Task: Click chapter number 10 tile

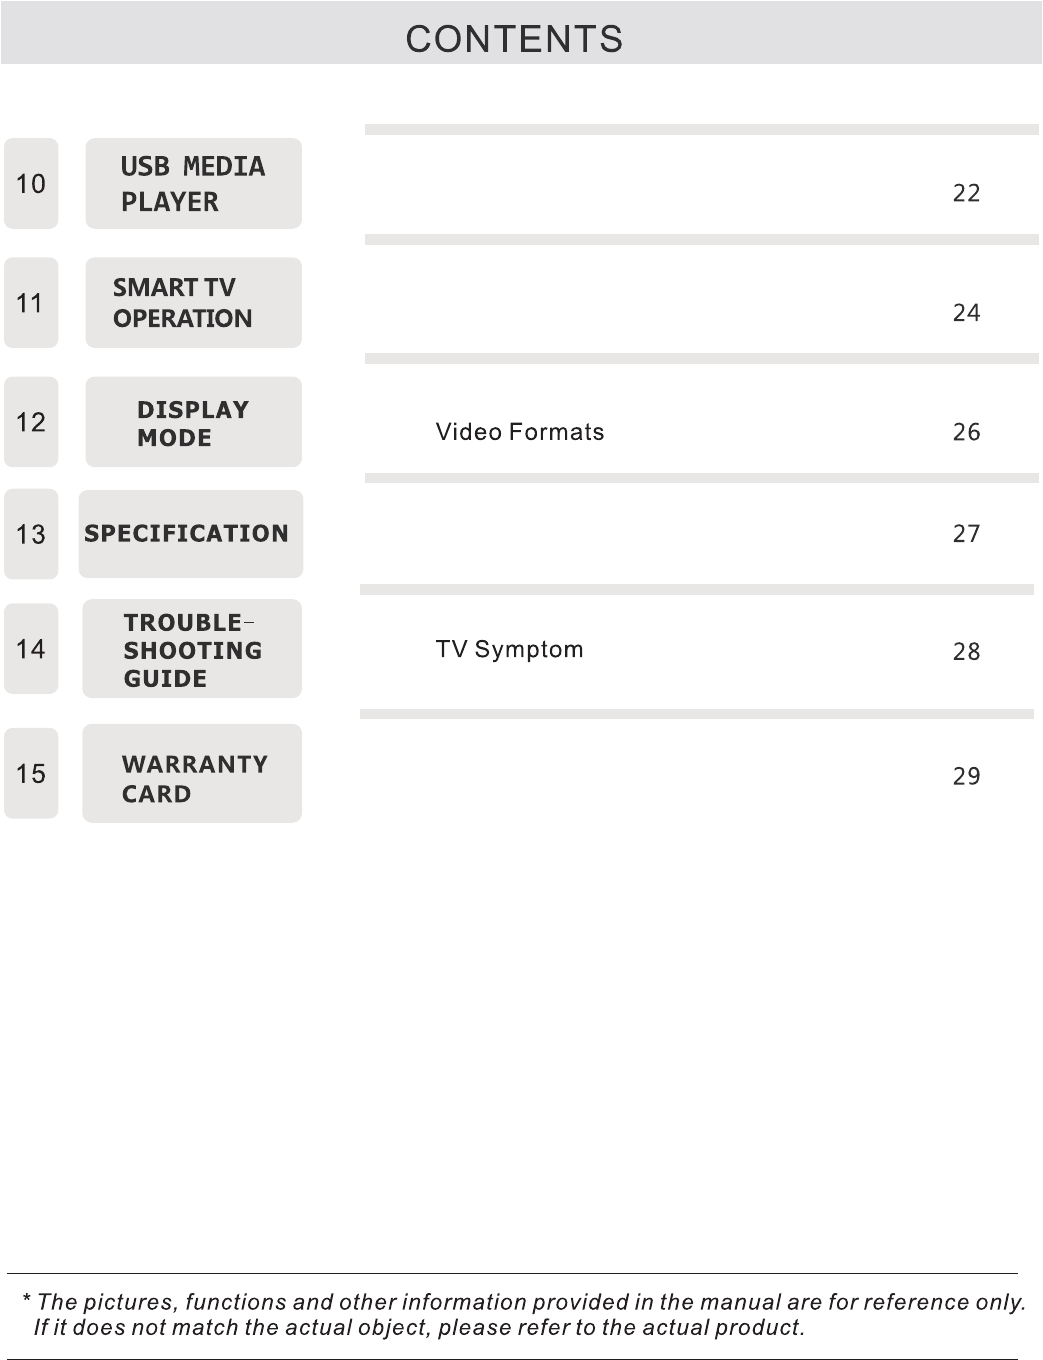Action: 31,183
